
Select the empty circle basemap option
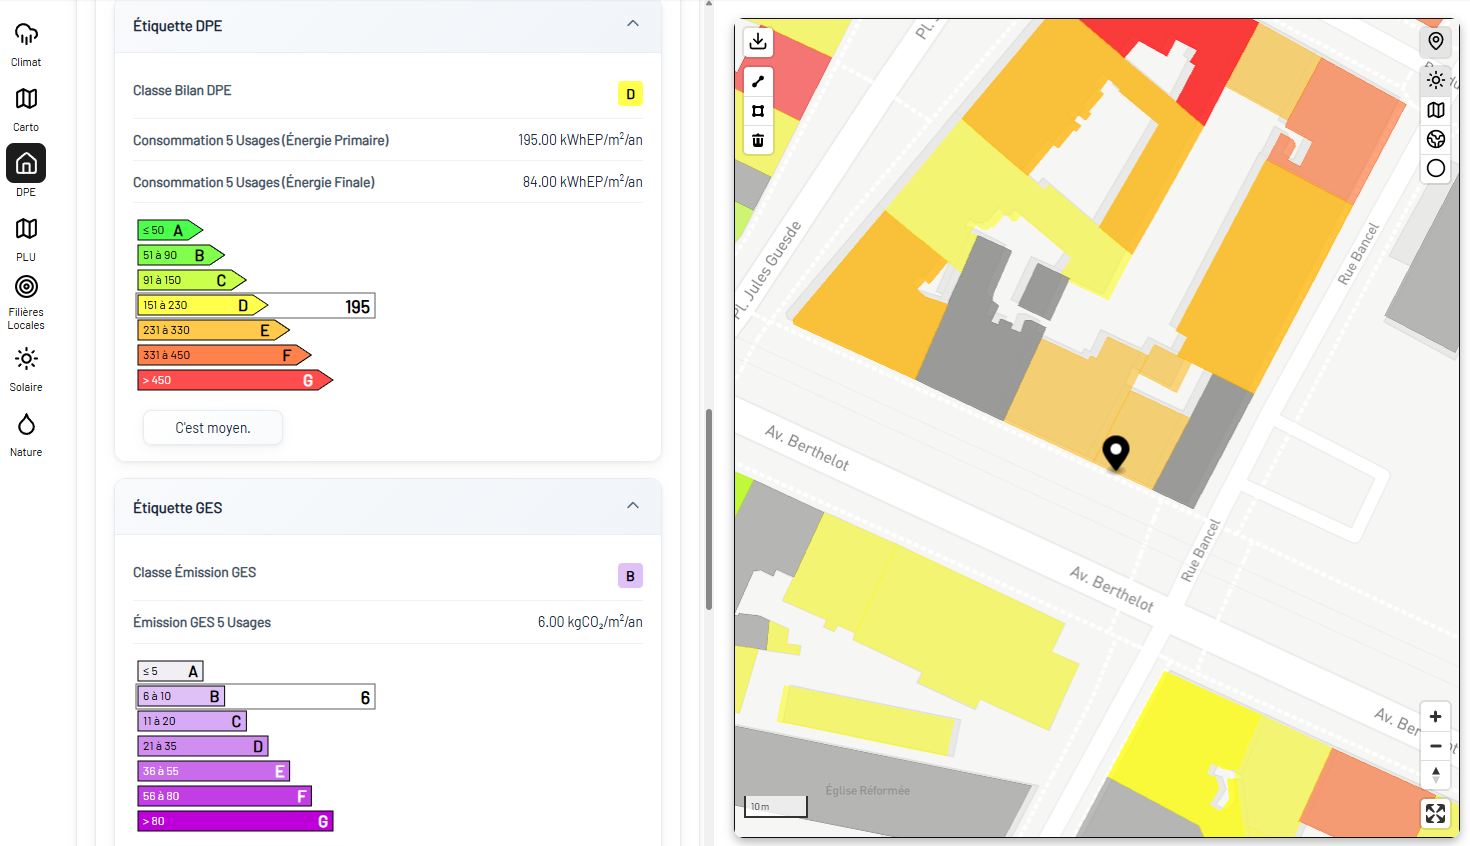(1436, 168)
